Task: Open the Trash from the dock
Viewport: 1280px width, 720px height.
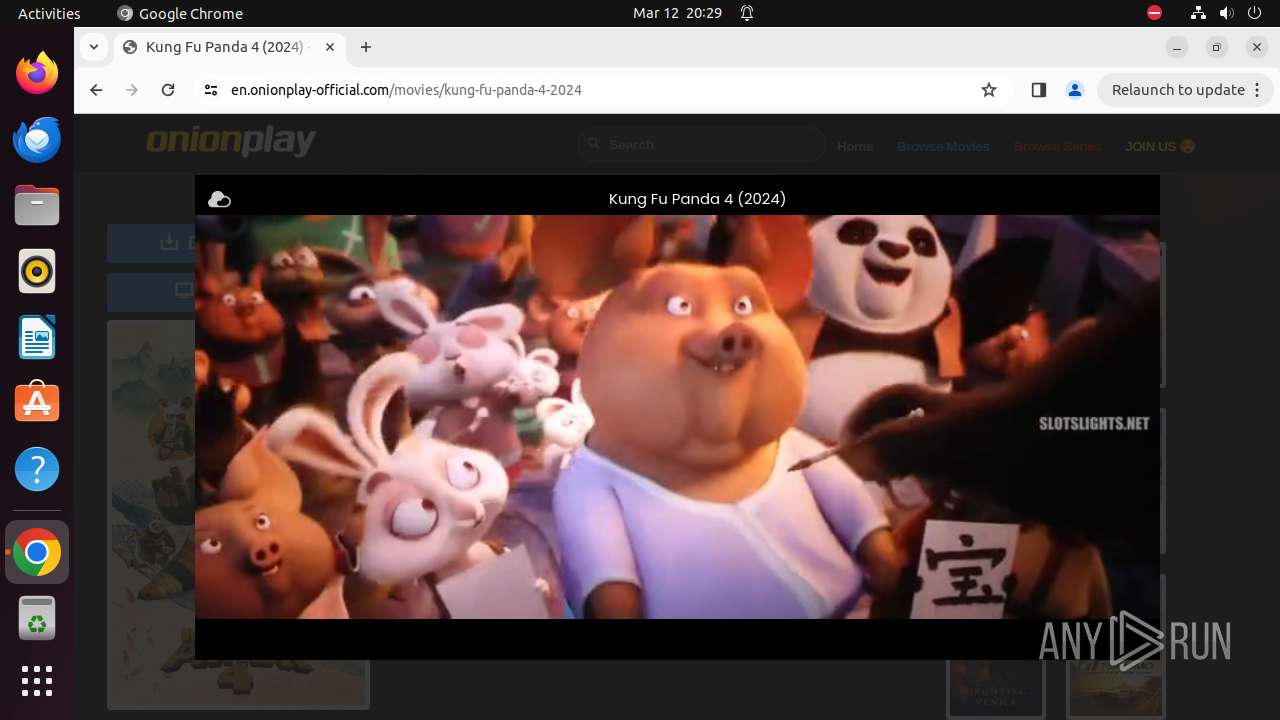Action: 37,618
